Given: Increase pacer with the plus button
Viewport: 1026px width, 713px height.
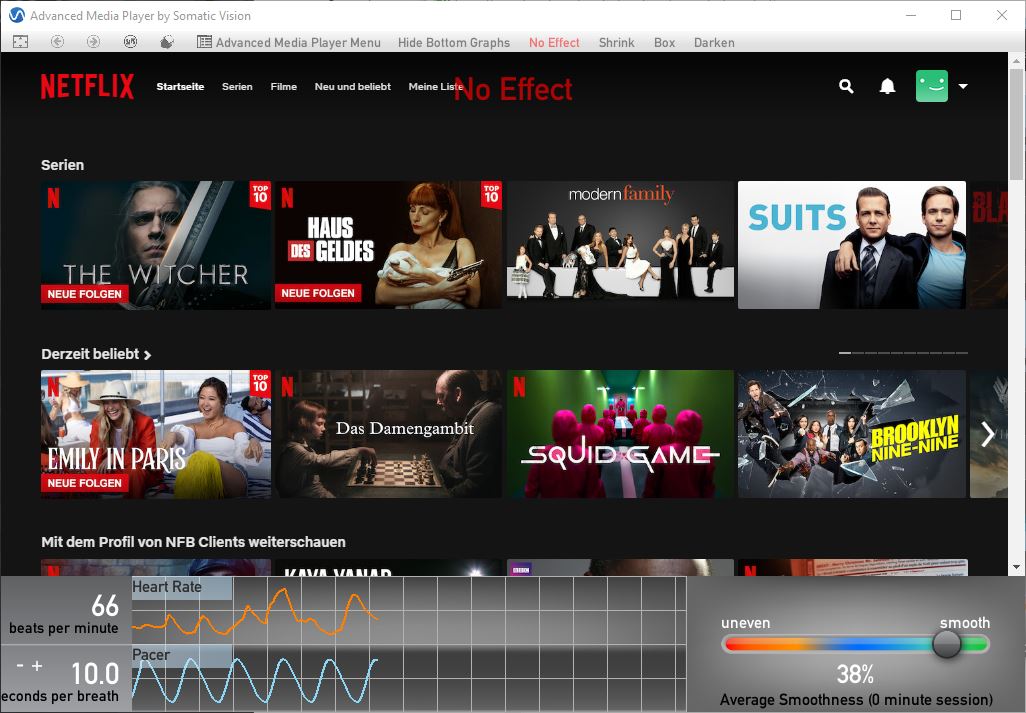Looking at the screenshot, I should pyautogui.click(x=37, y=666).
